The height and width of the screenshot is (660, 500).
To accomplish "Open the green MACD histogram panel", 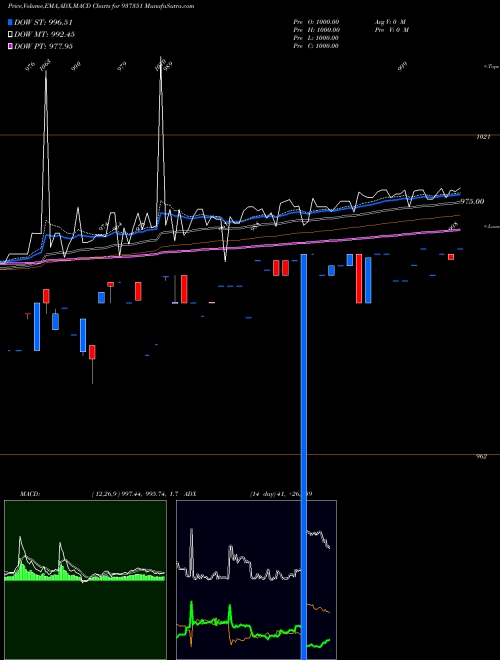I will (85, 580).
